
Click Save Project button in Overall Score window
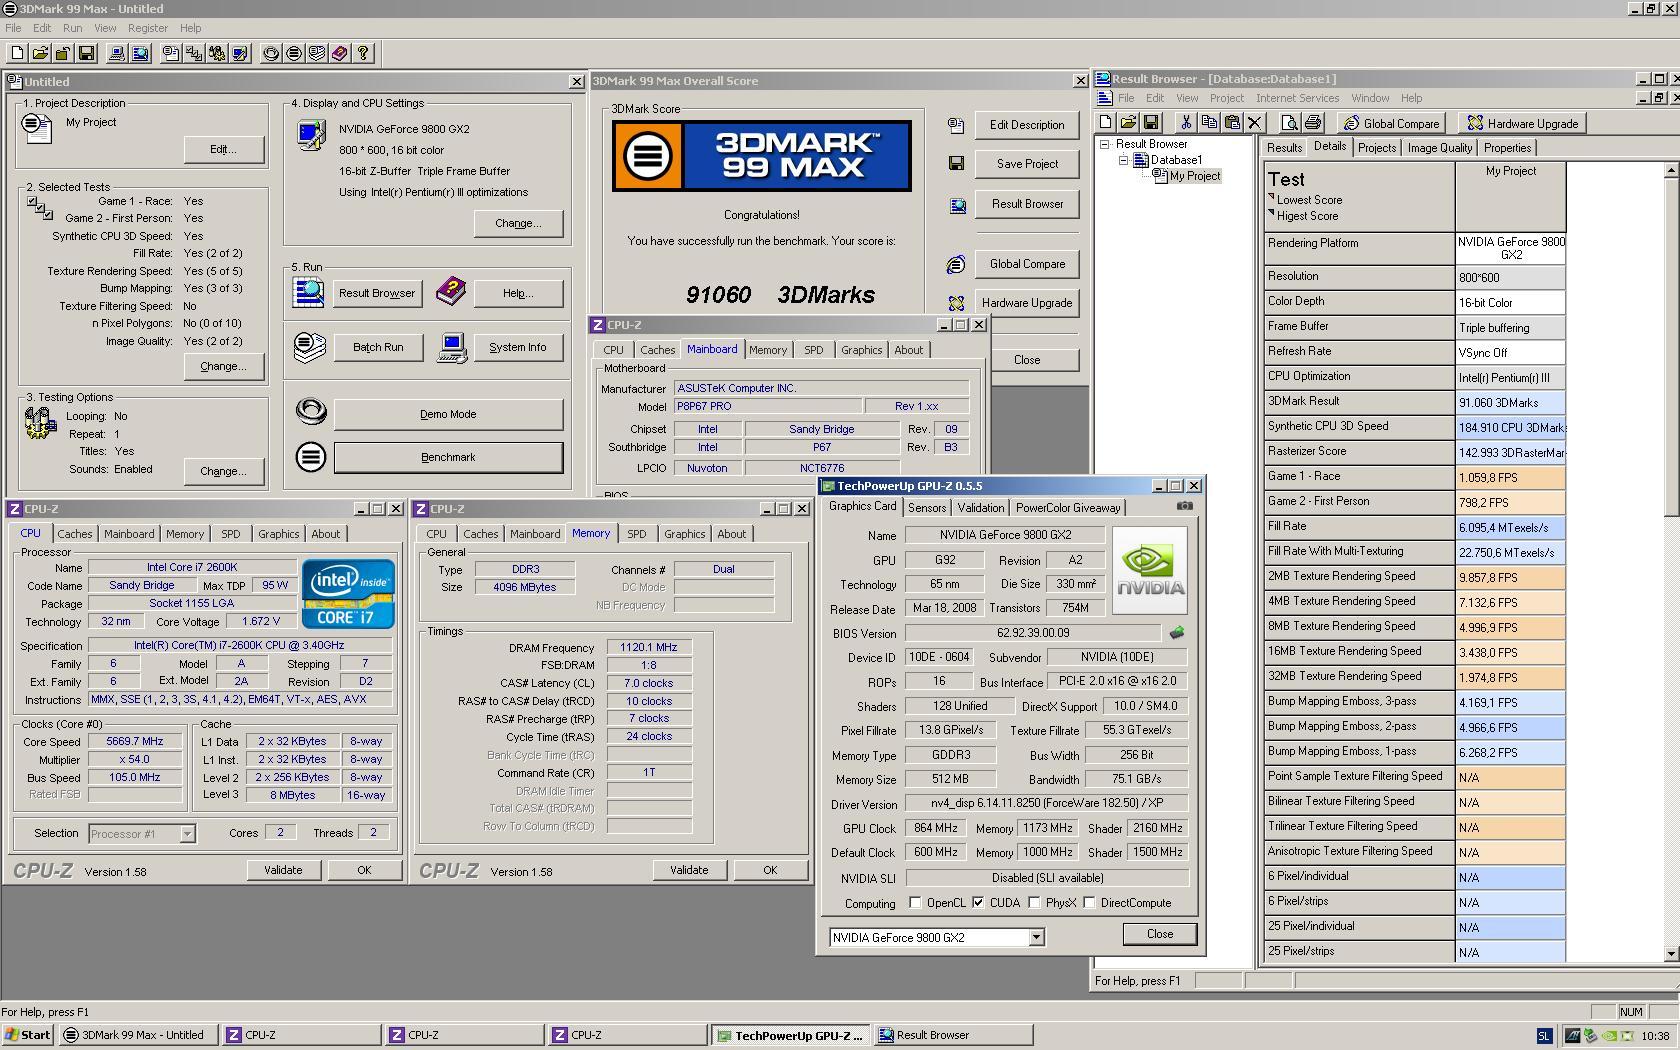pyautogui.click(x=1027, y=164)
